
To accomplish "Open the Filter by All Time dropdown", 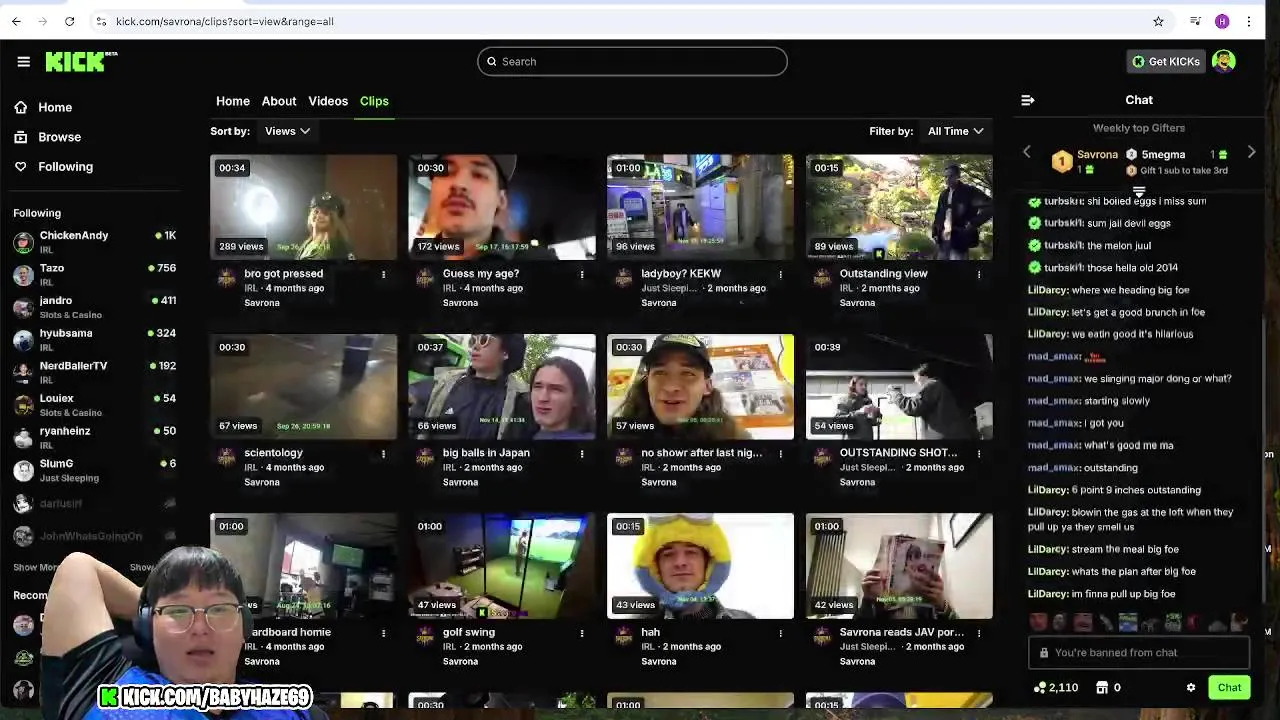I will [955, 131].
